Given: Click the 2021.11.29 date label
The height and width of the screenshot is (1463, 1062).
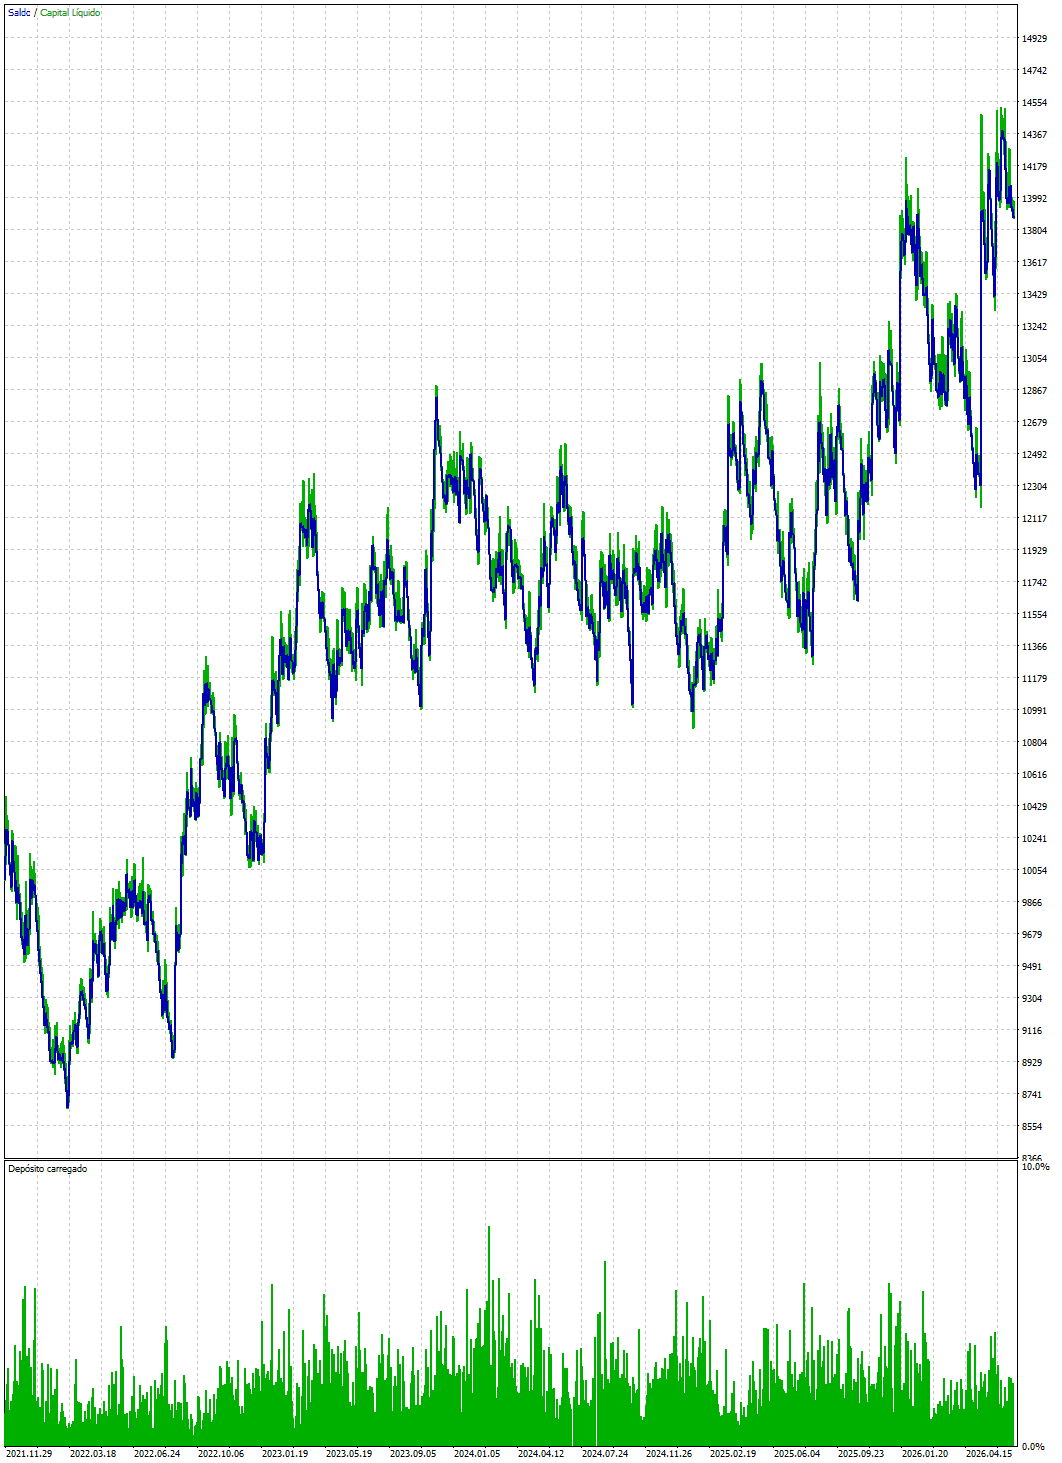Looking at the screenshot, I should tap(29, 1454).
